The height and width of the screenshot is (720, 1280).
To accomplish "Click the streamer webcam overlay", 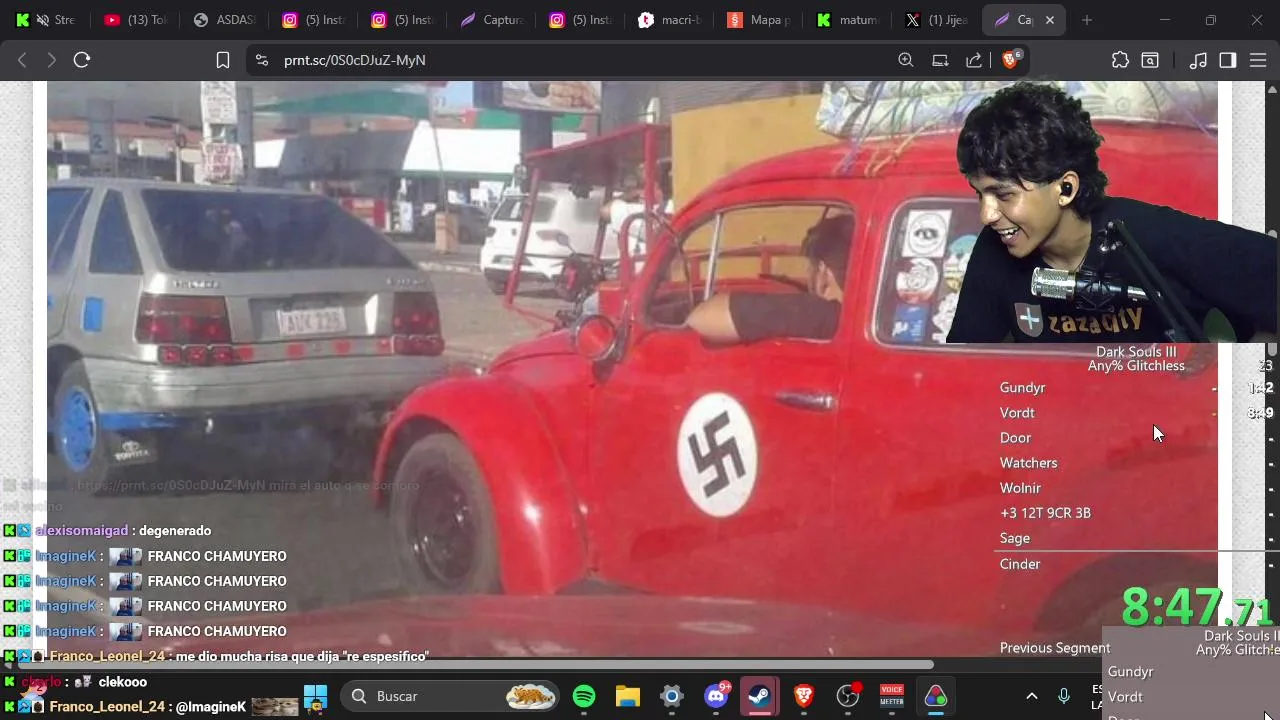I will point(1110,212).
